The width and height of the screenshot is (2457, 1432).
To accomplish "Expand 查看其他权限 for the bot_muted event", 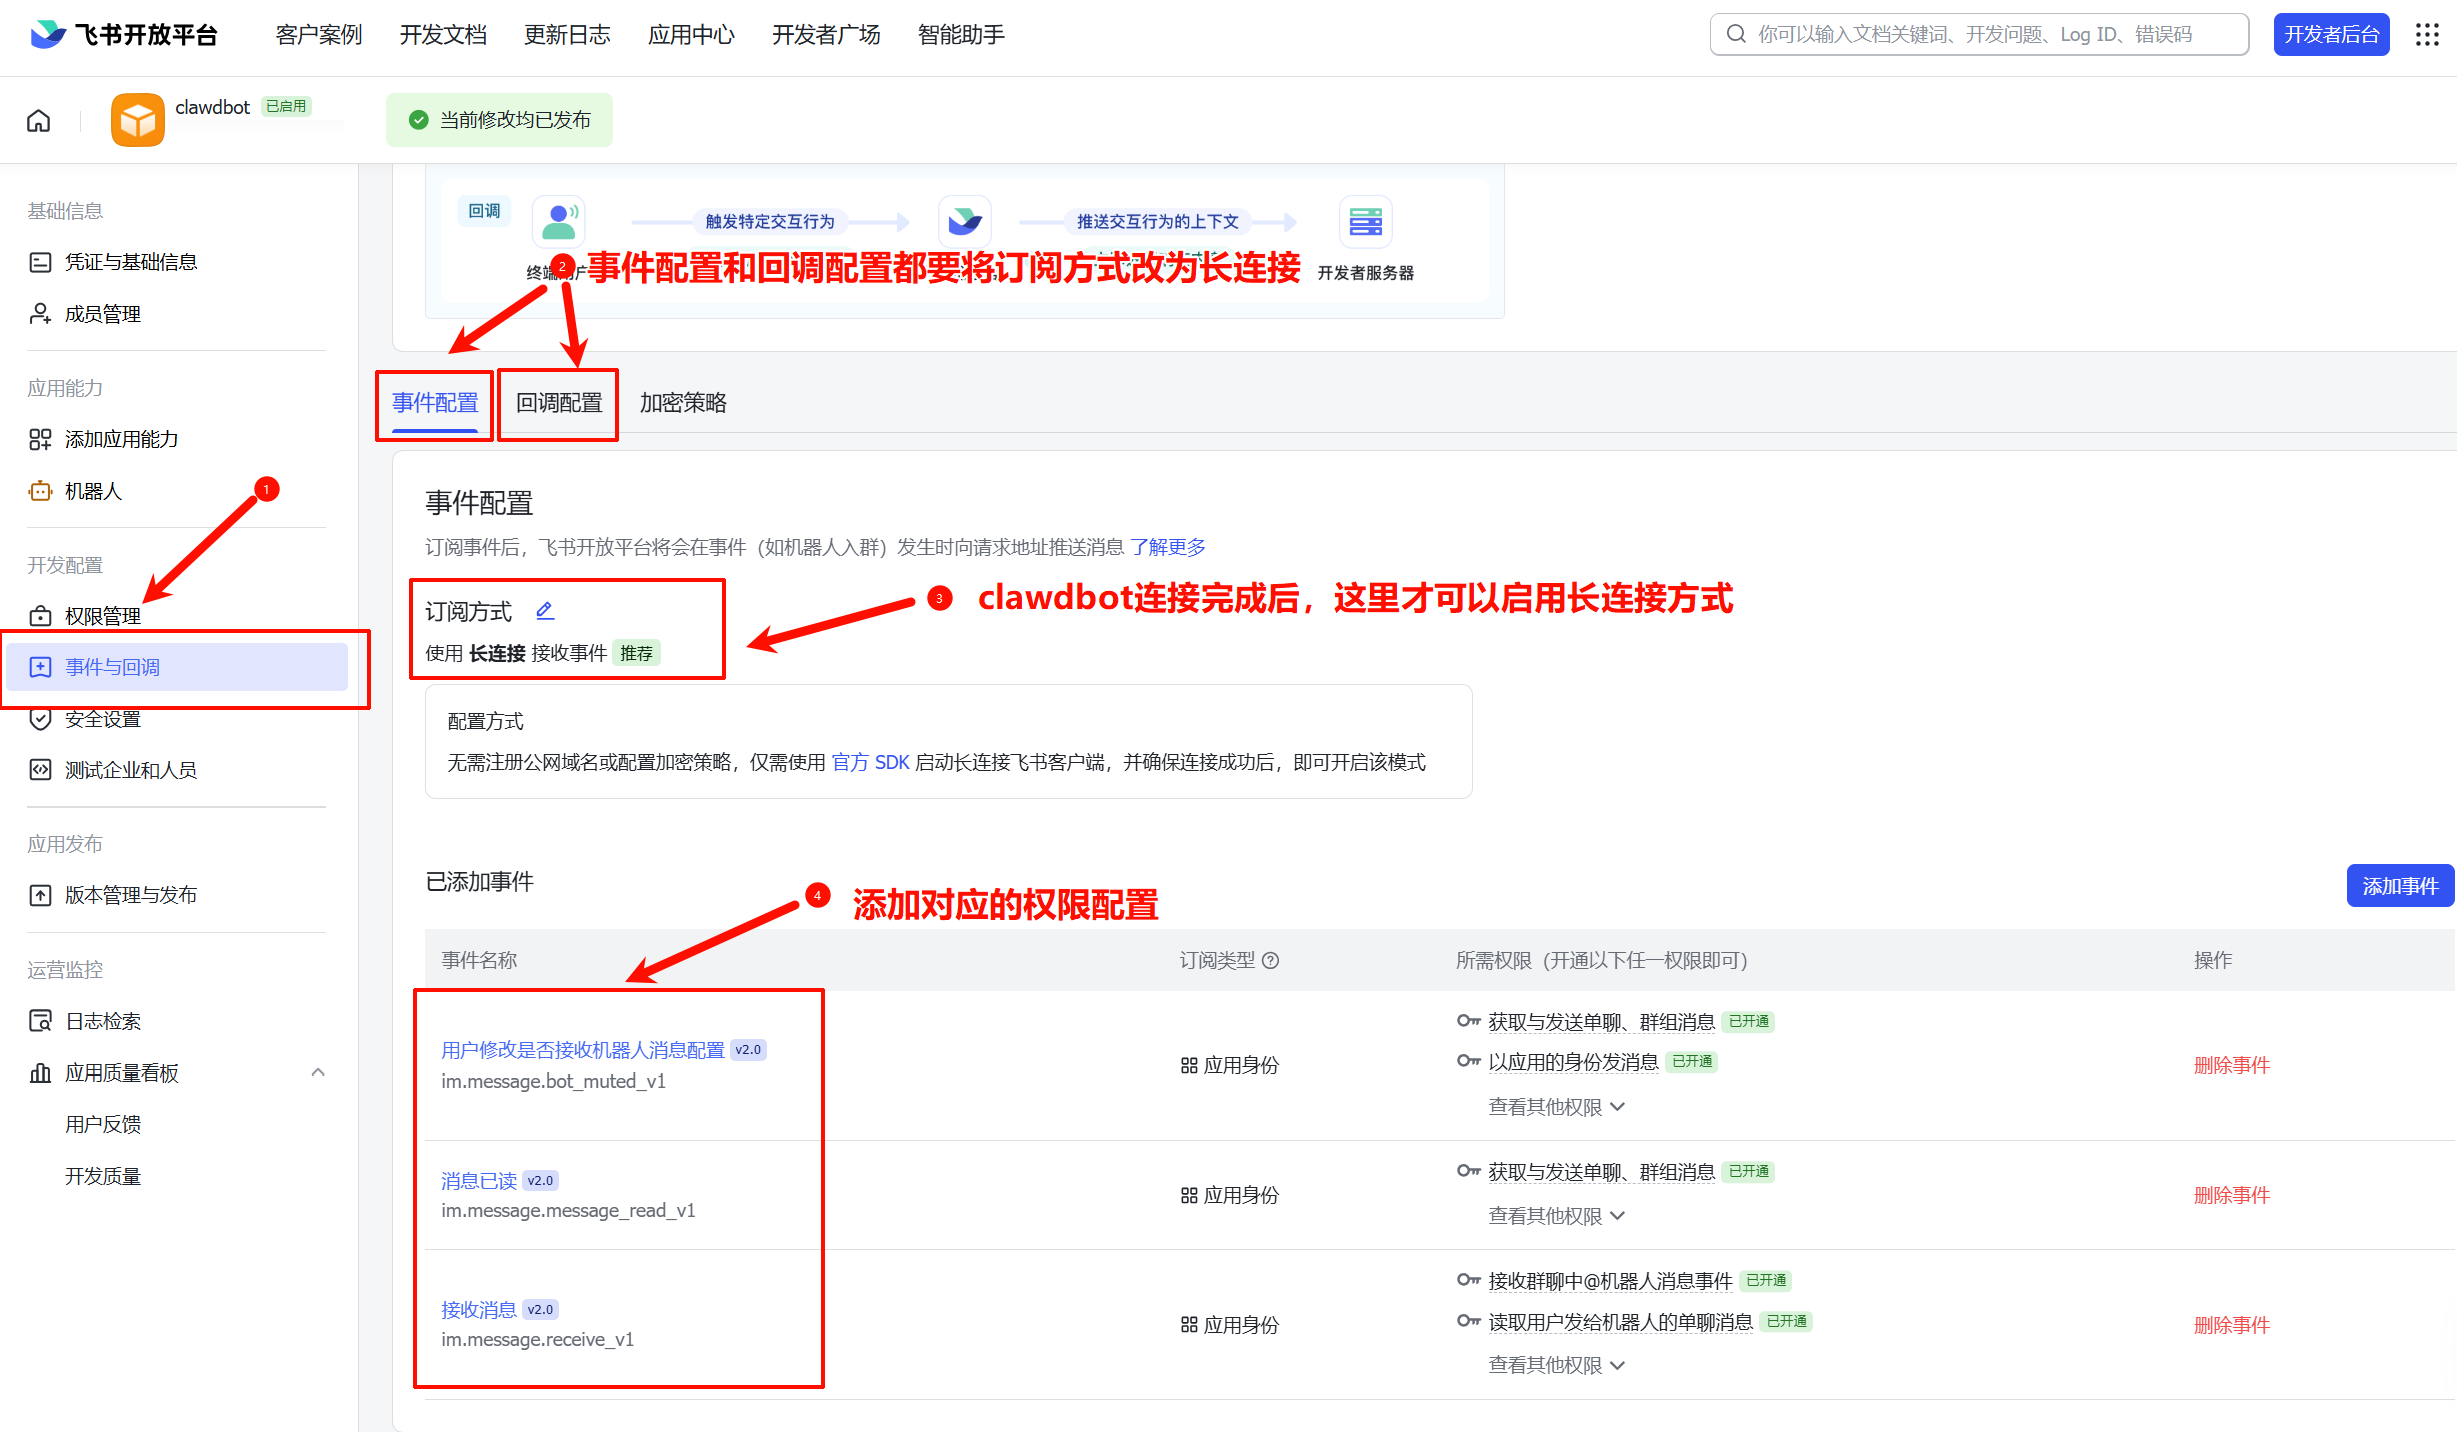I will (x=1556, y=1106).
